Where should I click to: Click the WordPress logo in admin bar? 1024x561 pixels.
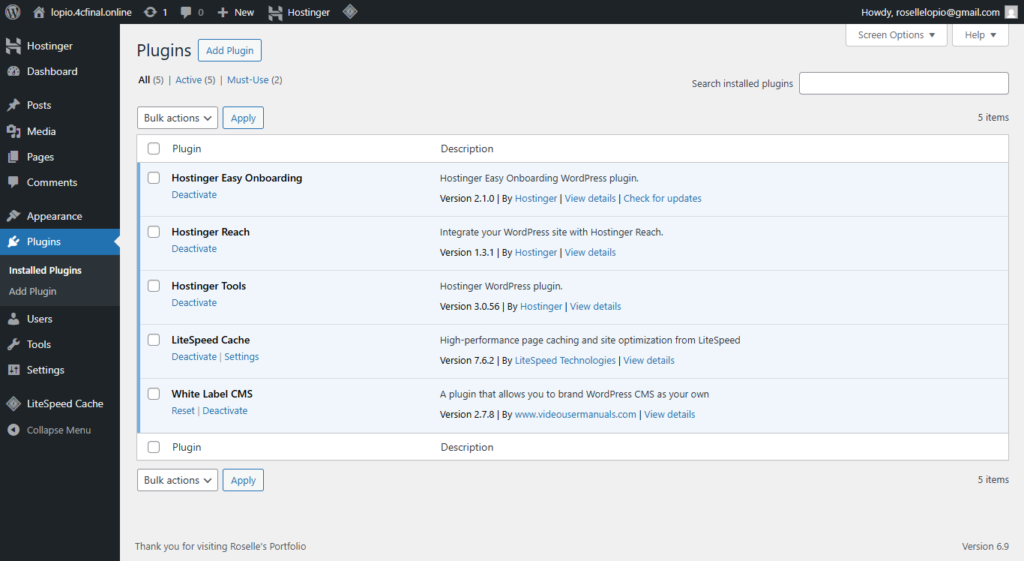pyautogui.click(x=13, y=12)
